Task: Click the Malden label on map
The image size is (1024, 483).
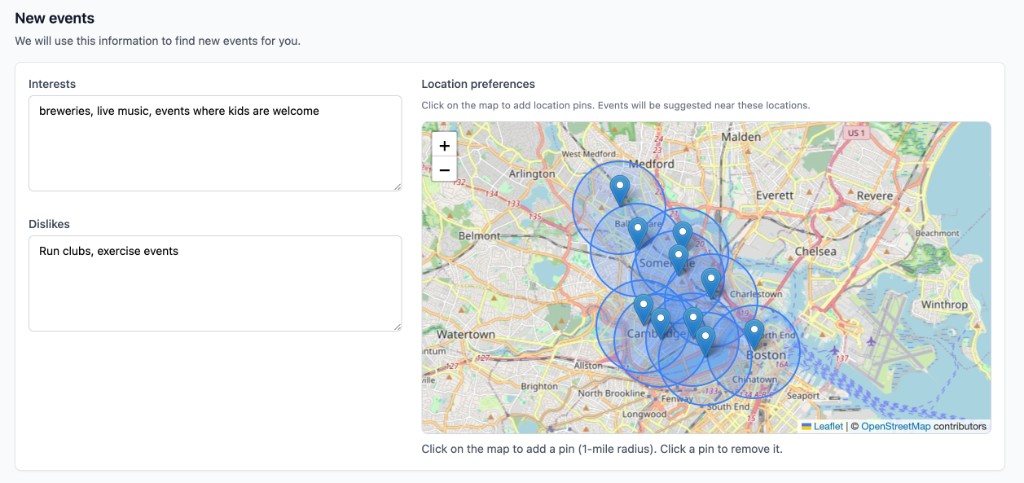Action: [741, 137]
